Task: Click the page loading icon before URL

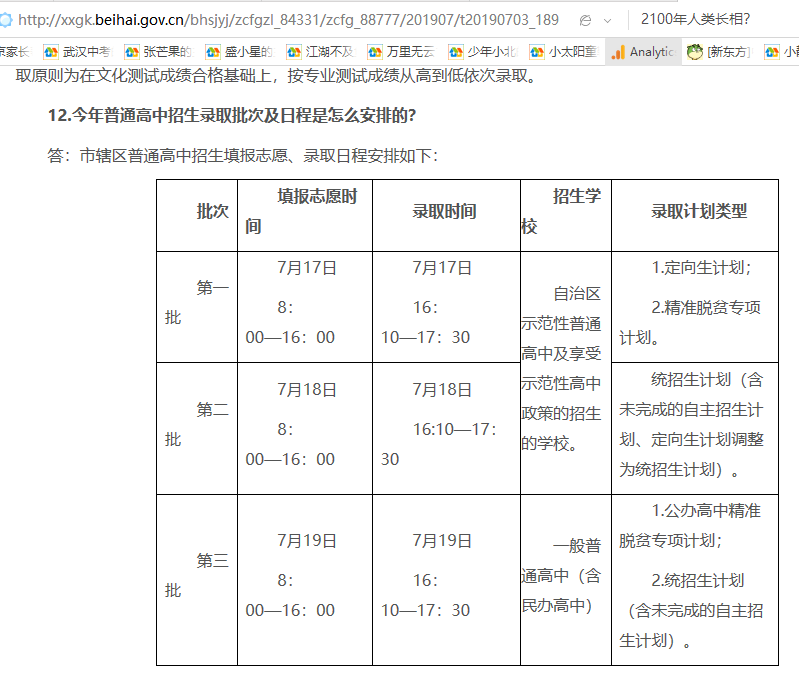Action: click(6, 20)
